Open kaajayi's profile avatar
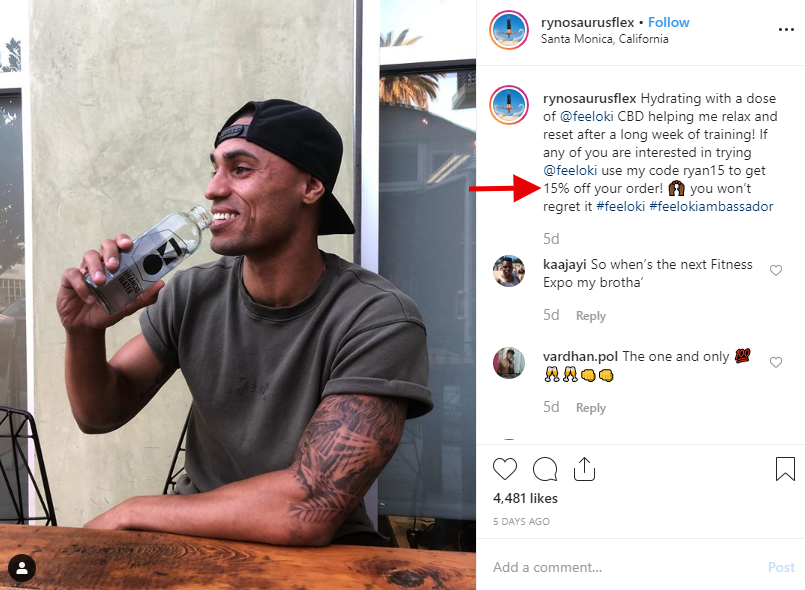The height and width of the screenshot is (590, 805). tap(509, 271)
